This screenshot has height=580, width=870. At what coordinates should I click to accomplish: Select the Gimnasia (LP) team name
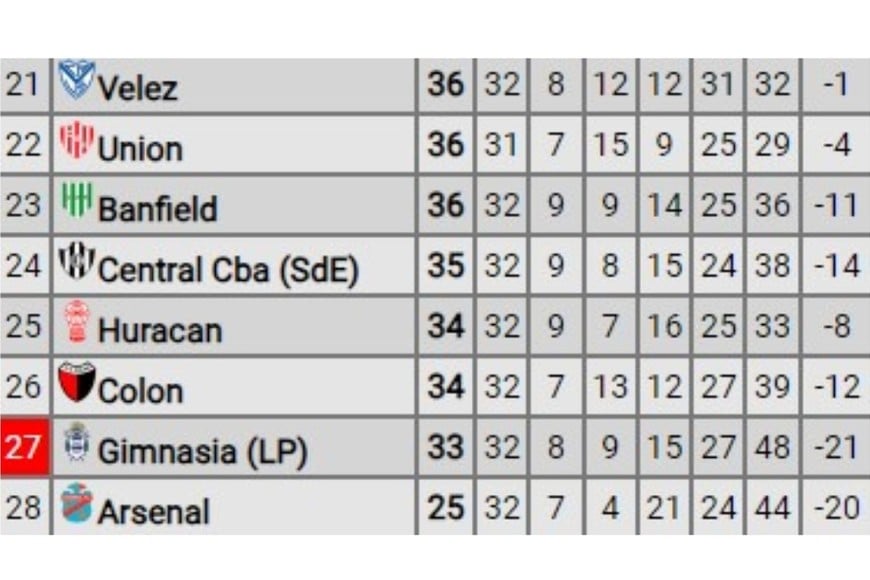click(x=201, y=452)
